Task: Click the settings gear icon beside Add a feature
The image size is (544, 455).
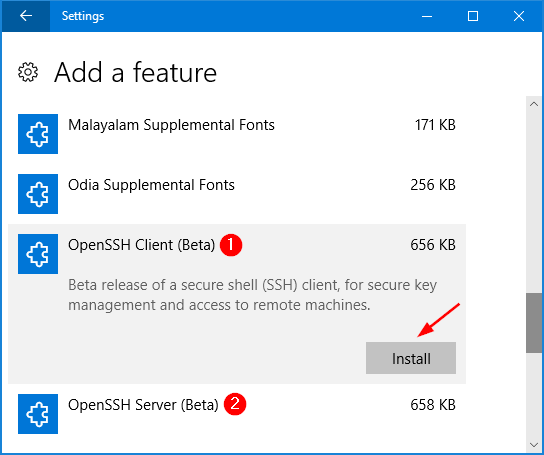Action: point(28,72)
